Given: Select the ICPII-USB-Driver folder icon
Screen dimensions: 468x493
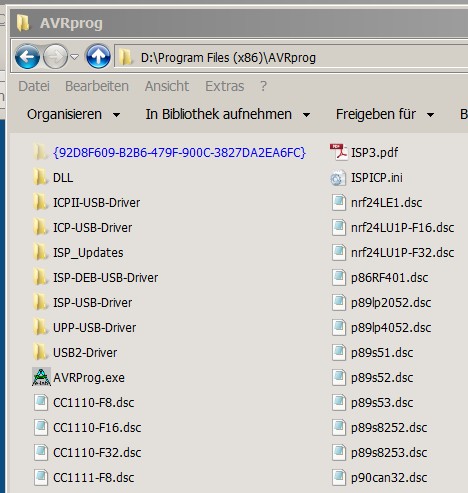Looking at the screenshot, I should click(x=41, y=202).
